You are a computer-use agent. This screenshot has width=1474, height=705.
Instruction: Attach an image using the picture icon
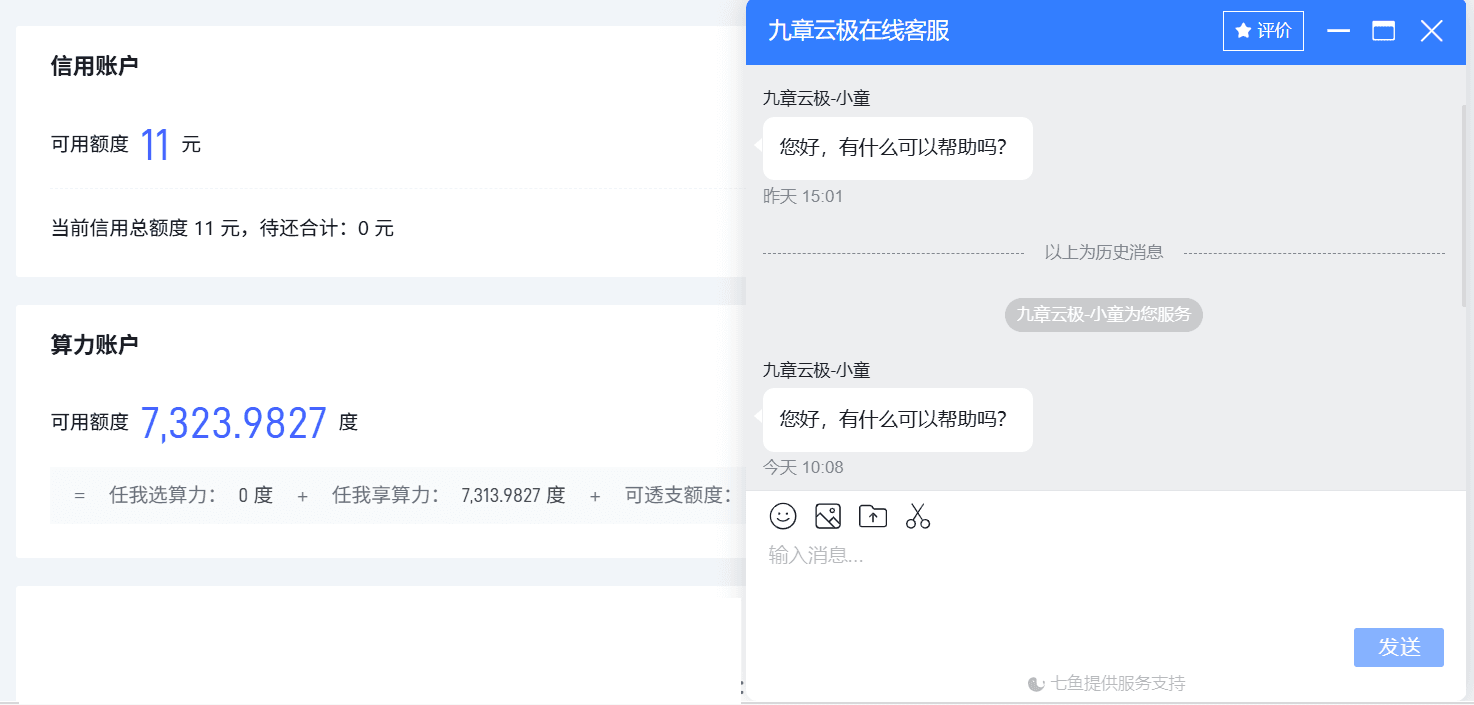pyautogui.click(x=828, y=516)
